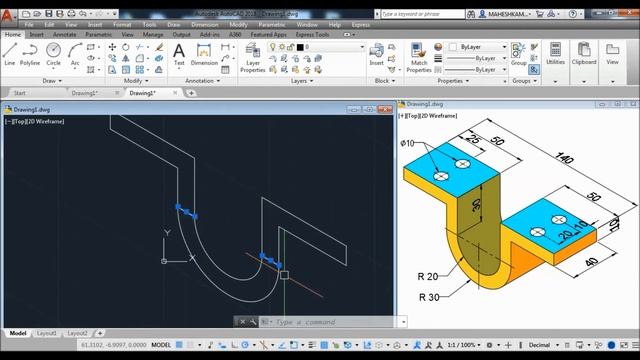Select the Line tool
The width and height of the screenshot is (640, 360).
tap(9, 54)
